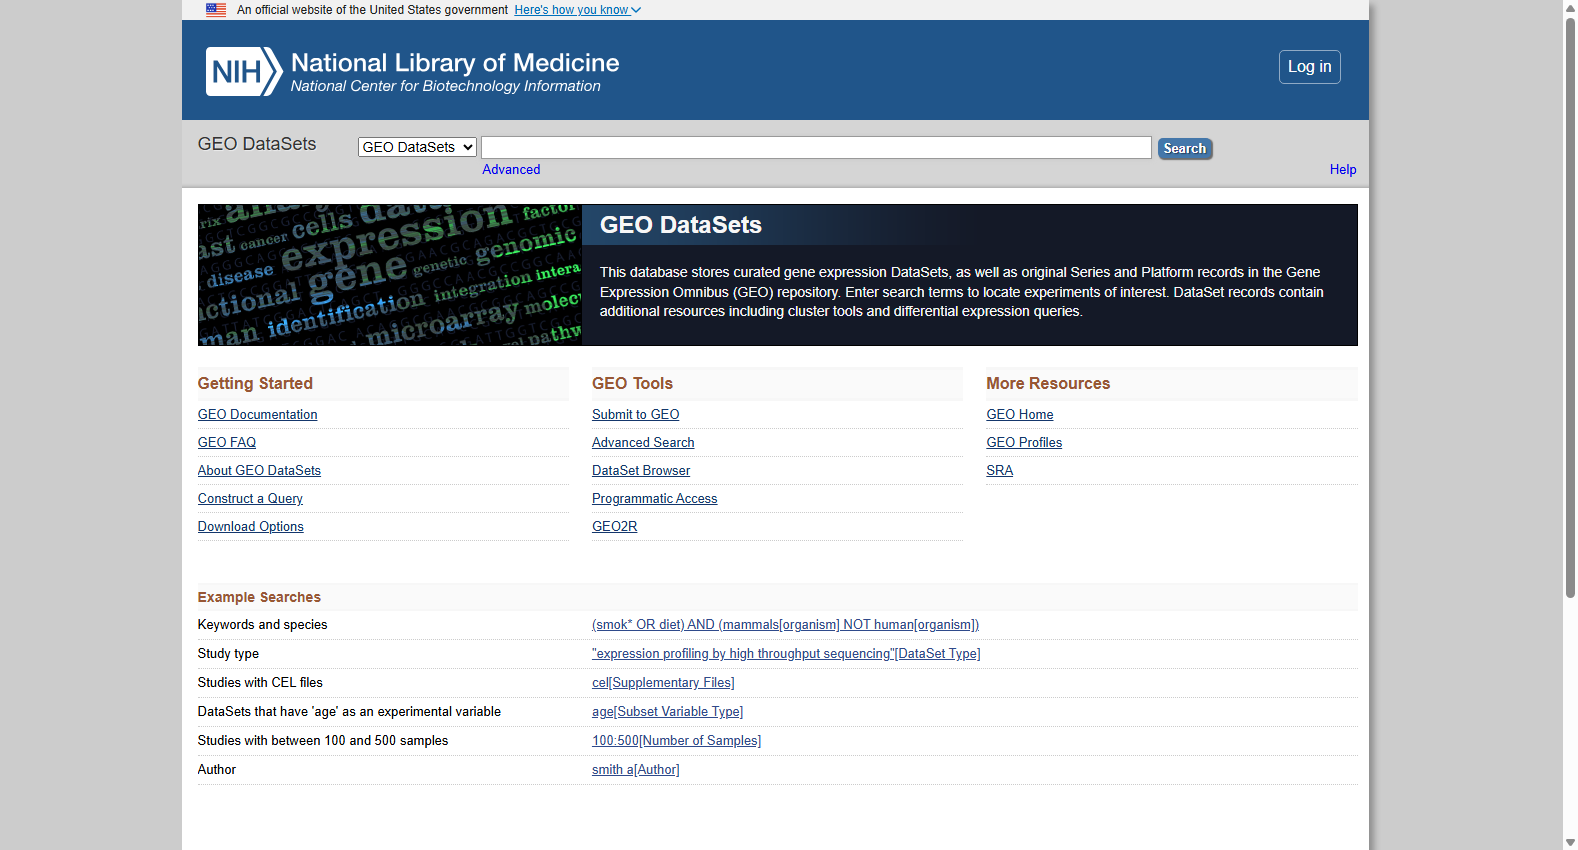Viewport: 1578px width, 850px height.
Task: Open SRA link
Action: tap(999, 471)
